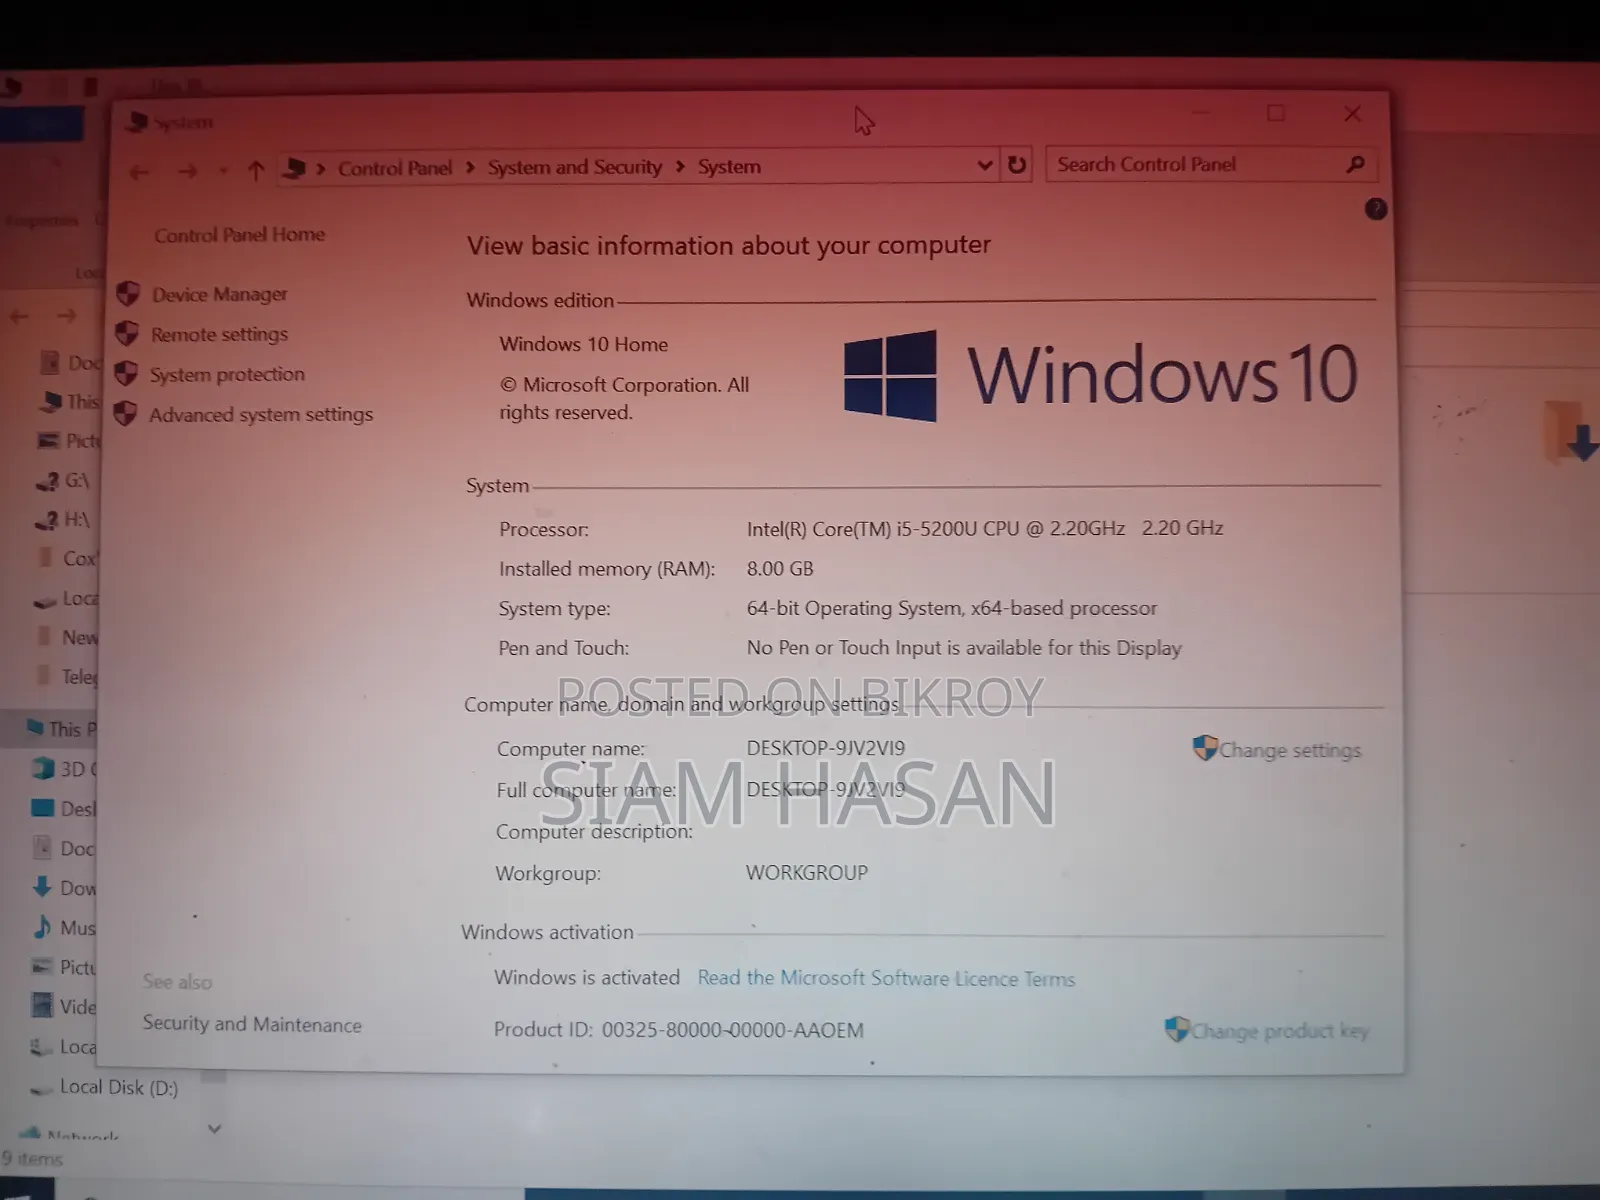
Task: Select the Control Panel breadcrumb
Action: click(x=395, y=168)
